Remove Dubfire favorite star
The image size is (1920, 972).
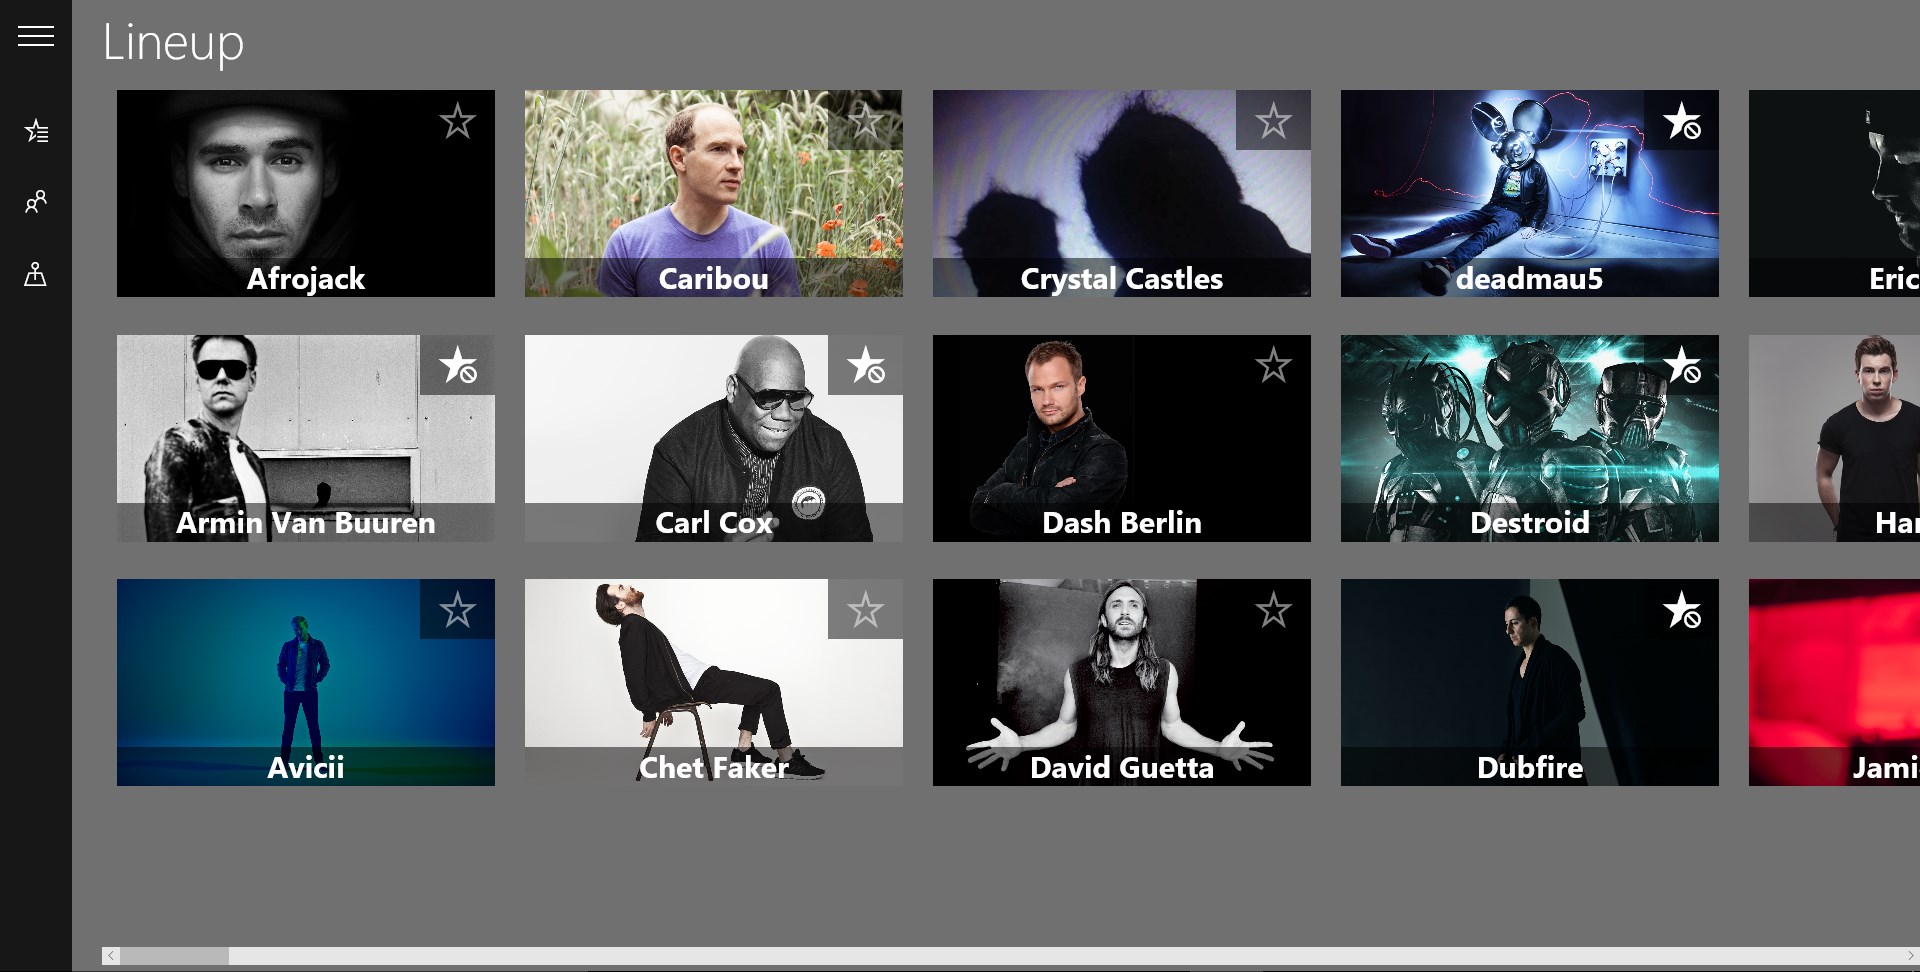(x=1681, y=609)
